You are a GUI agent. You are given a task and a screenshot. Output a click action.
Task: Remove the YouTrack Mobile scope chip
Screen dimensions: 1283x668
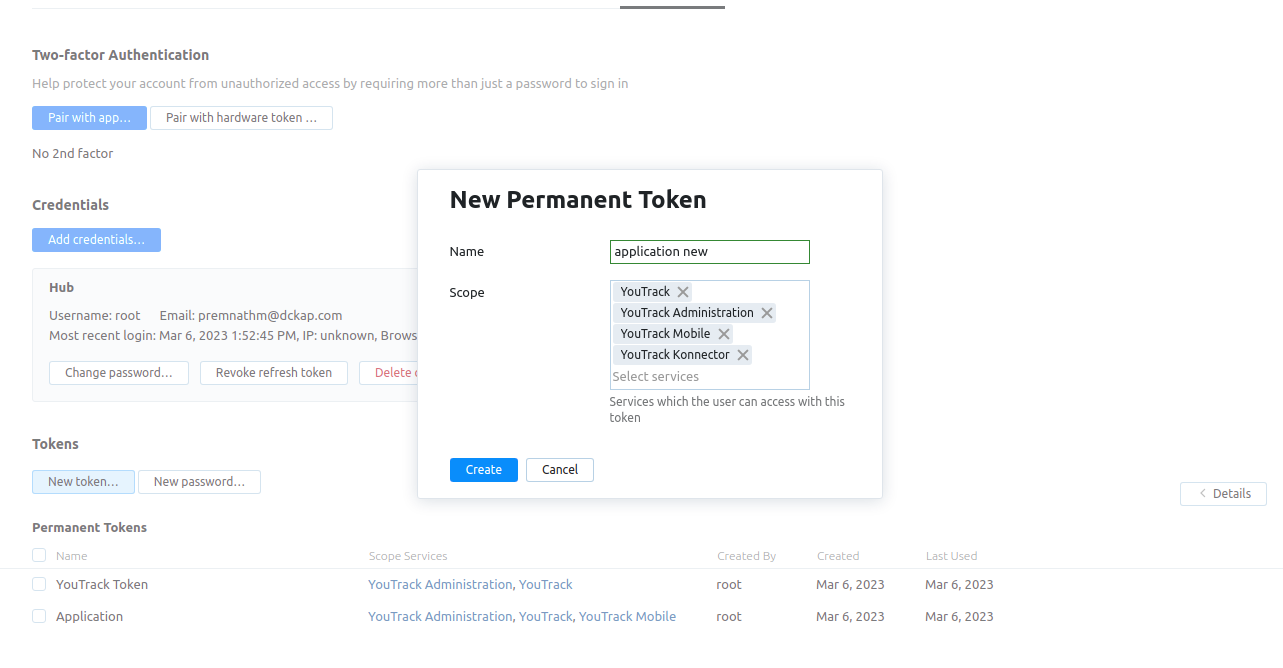pyautogui.click(x=723, y=333)
